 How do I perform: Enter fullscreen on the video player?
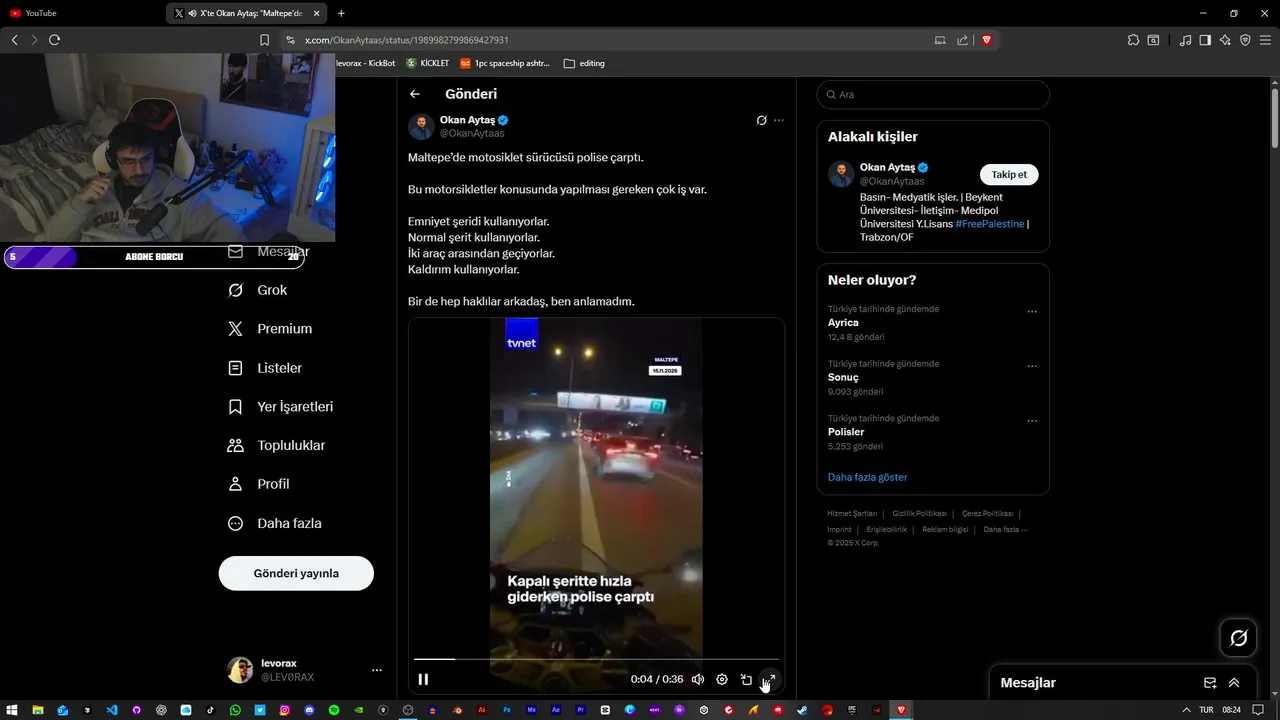point(770,679)
